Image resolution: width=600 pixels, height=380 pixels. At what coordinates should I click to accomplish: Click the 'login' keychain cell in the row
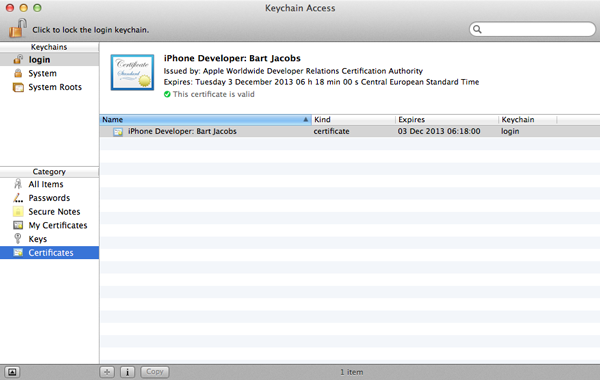click(510, 132)
